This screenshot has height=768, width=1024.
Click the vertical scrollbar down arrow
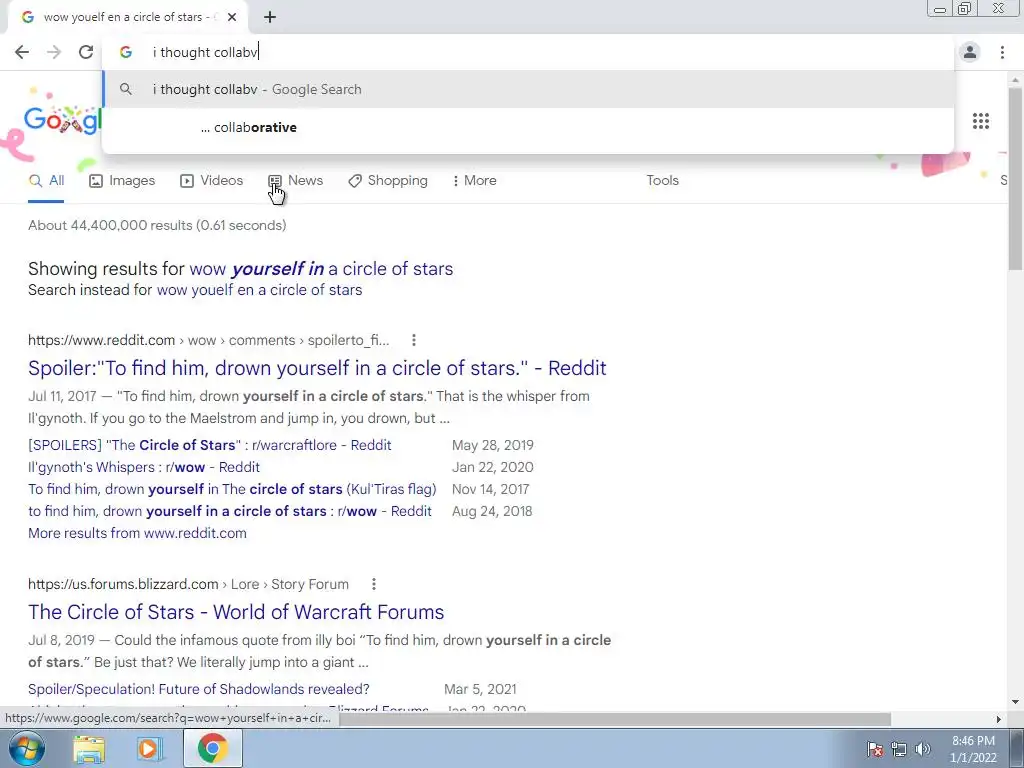(1015, 703)
